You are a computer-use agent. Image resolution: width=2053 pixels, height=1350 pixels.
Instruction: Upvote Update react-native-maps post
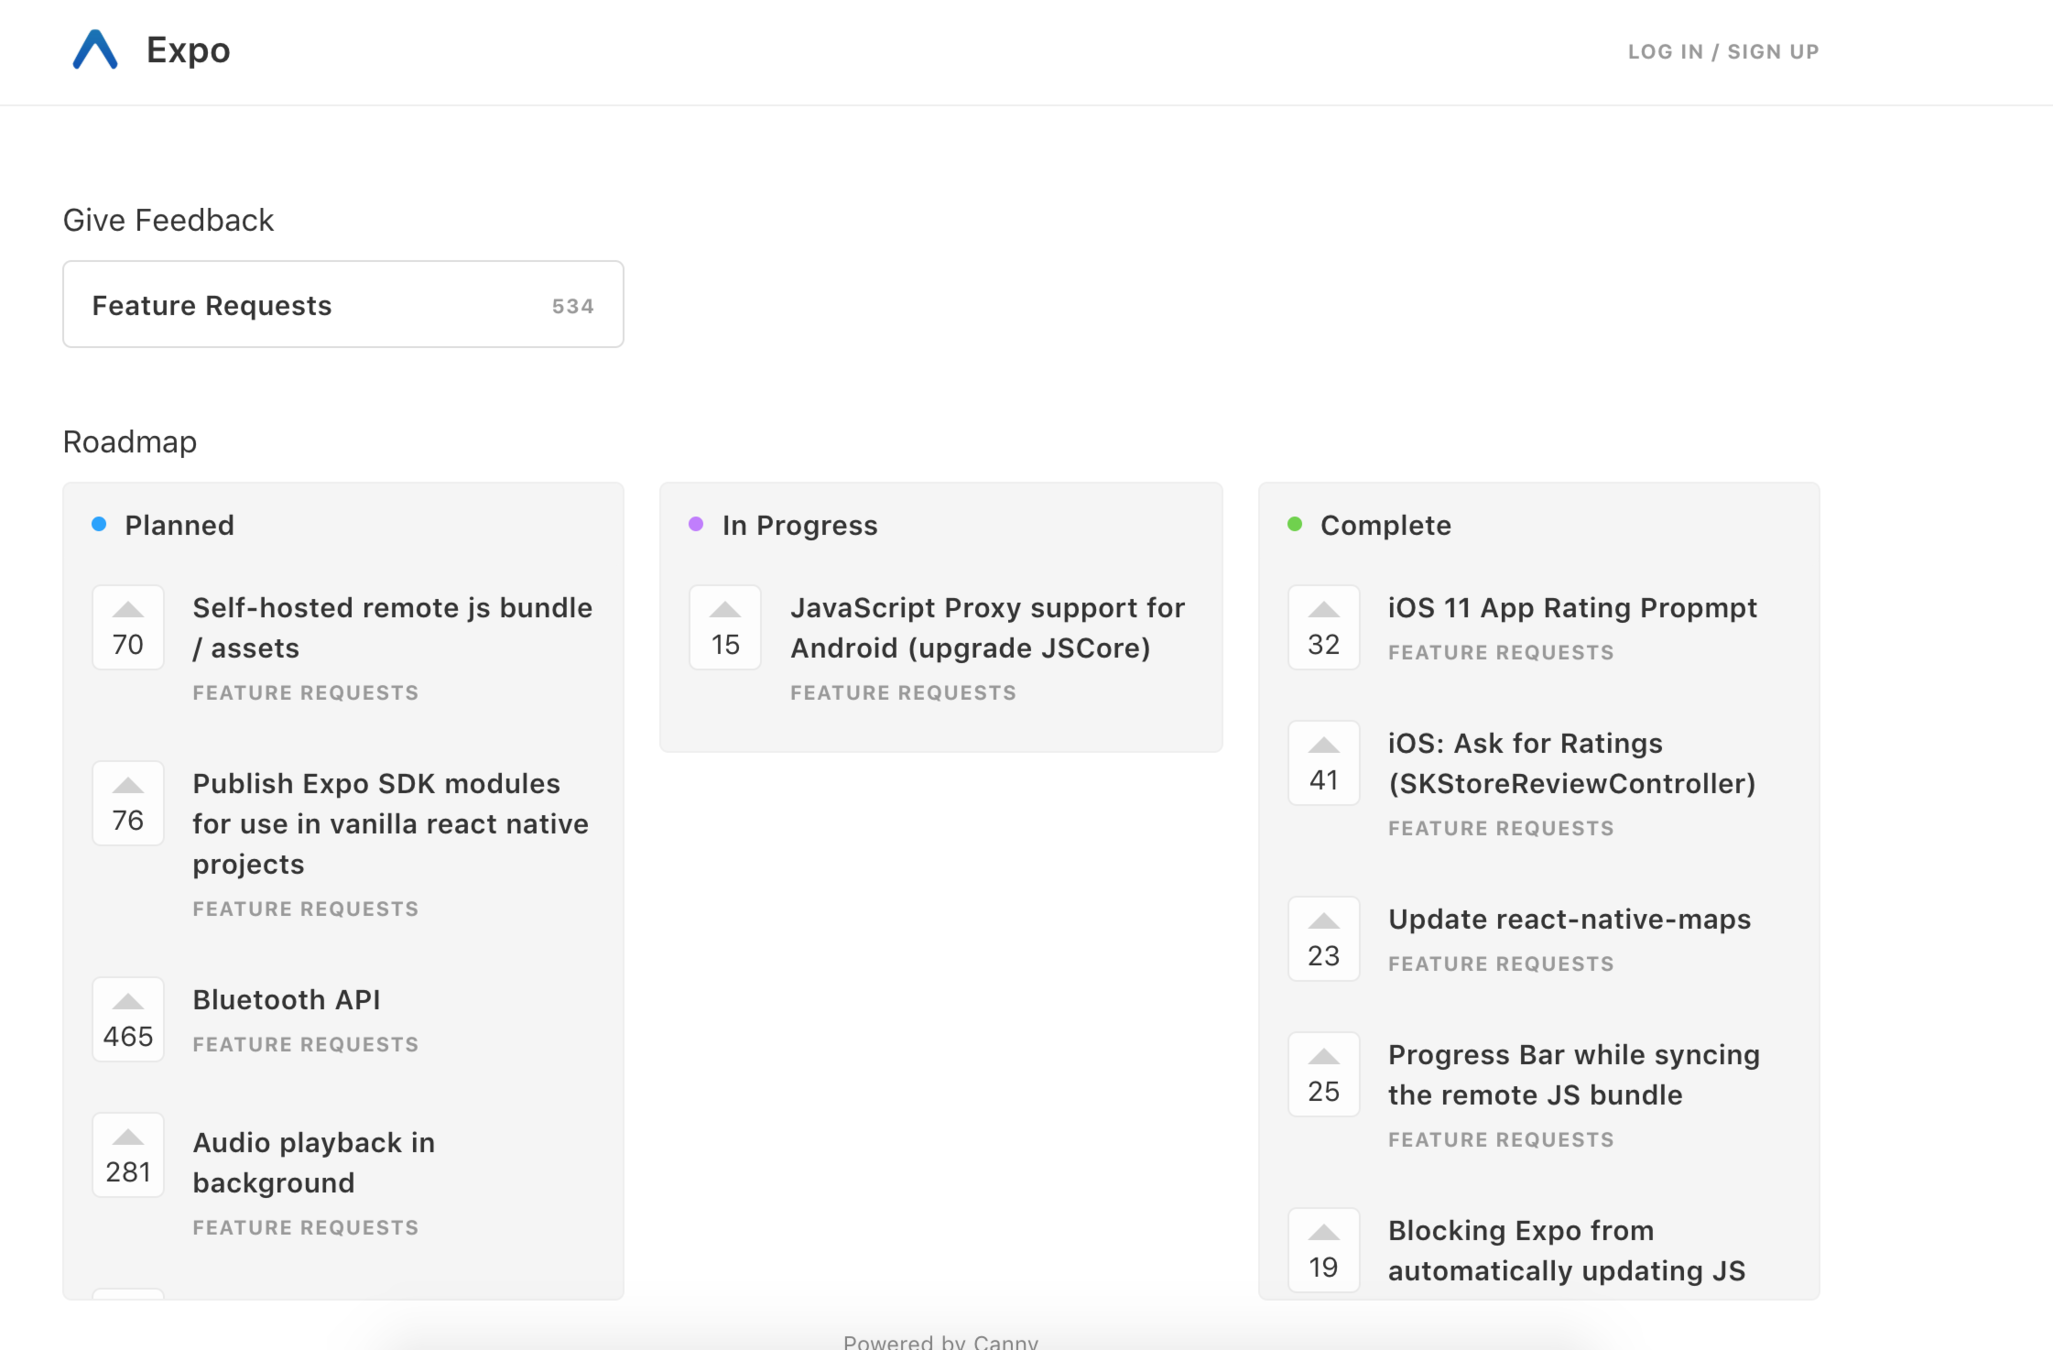[1323, 939]
